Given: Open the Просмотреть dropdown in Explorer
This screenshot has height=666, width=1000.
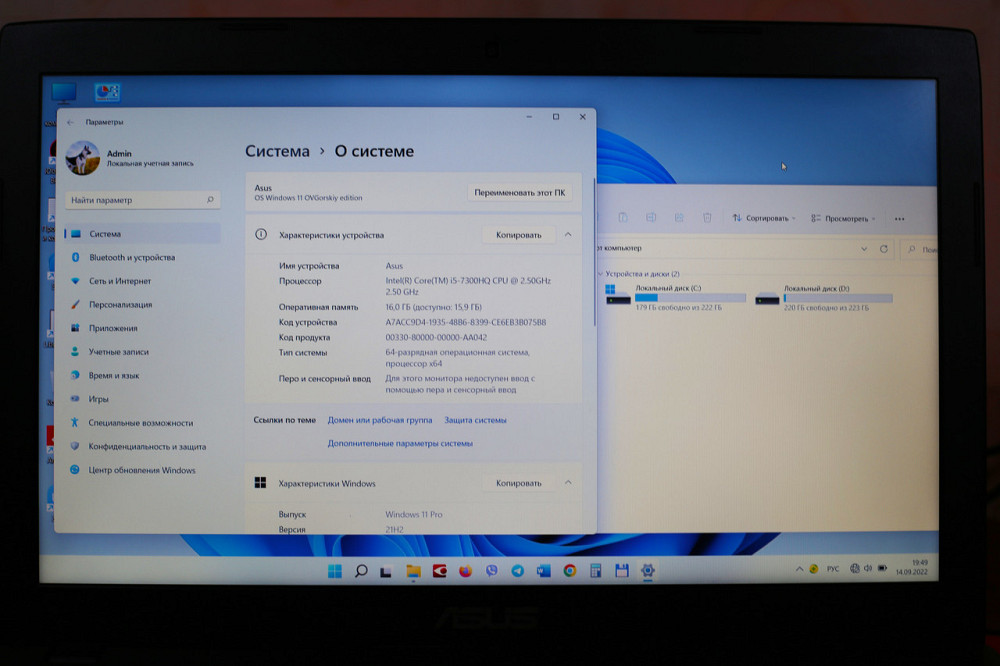Looking at the screenshot, I should coord(843,218).
